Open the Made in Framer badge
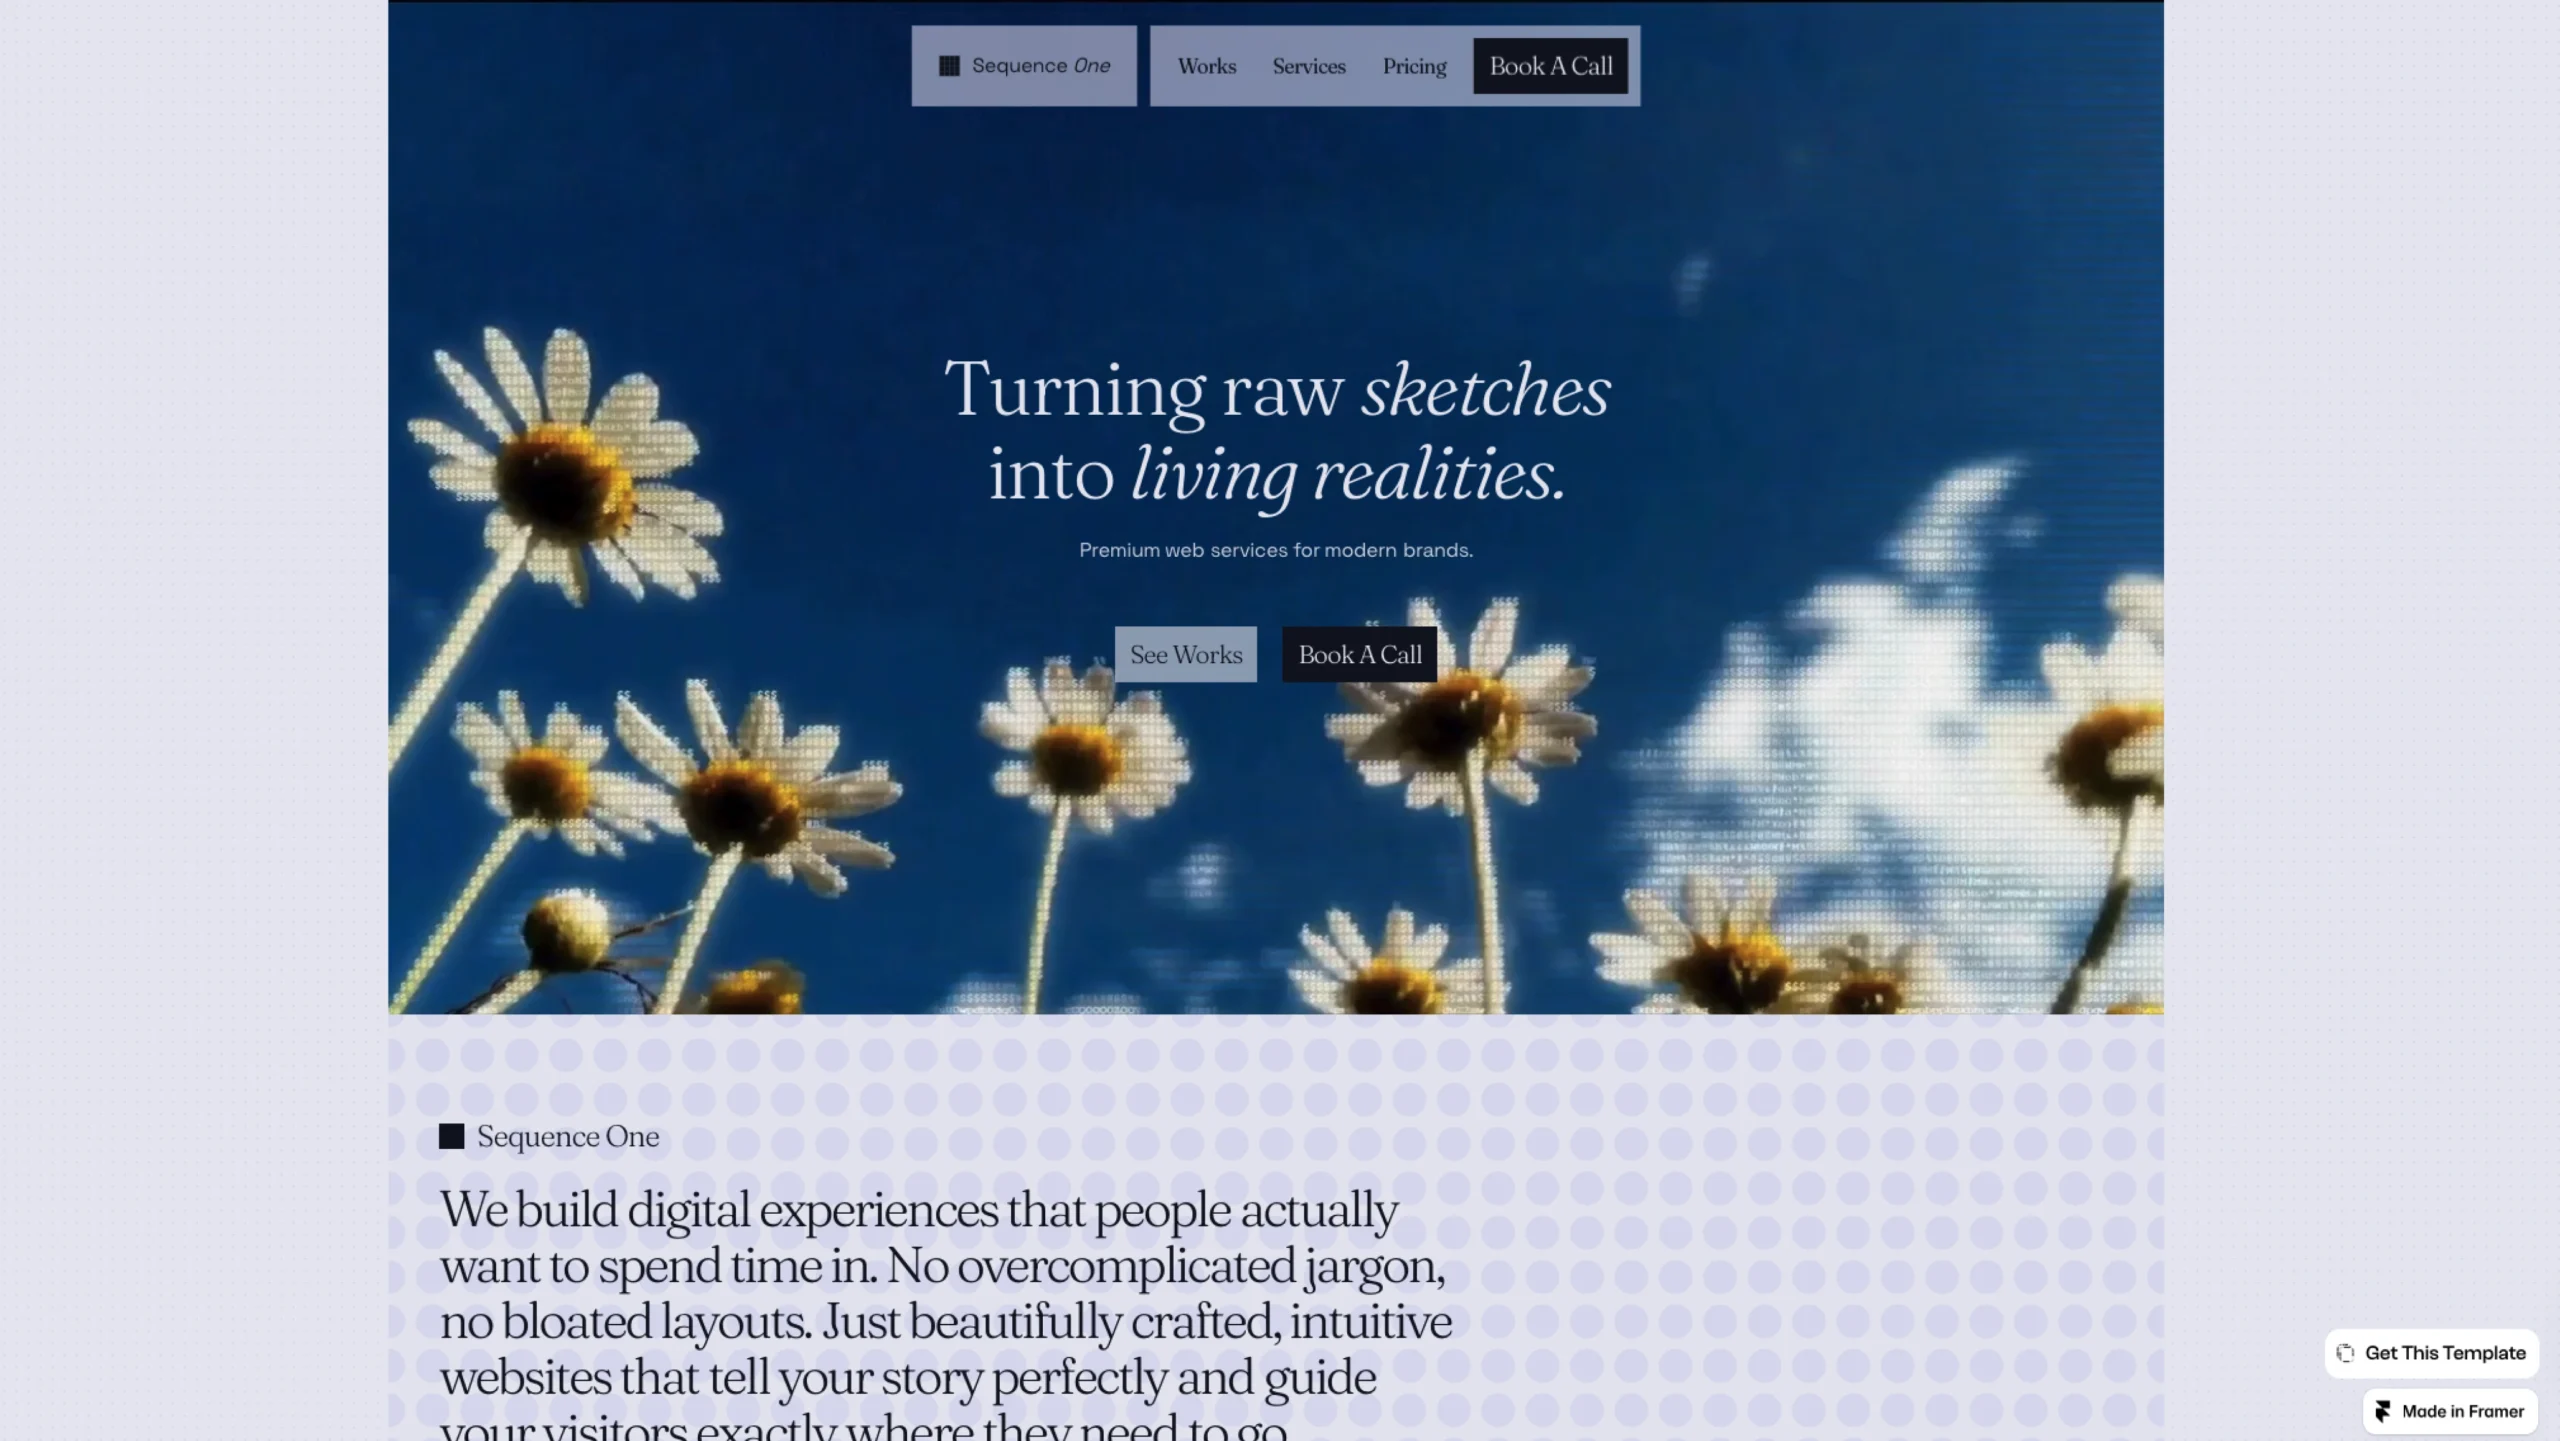This screenshot has height=1441, width=2560. coord(2451,1411)
